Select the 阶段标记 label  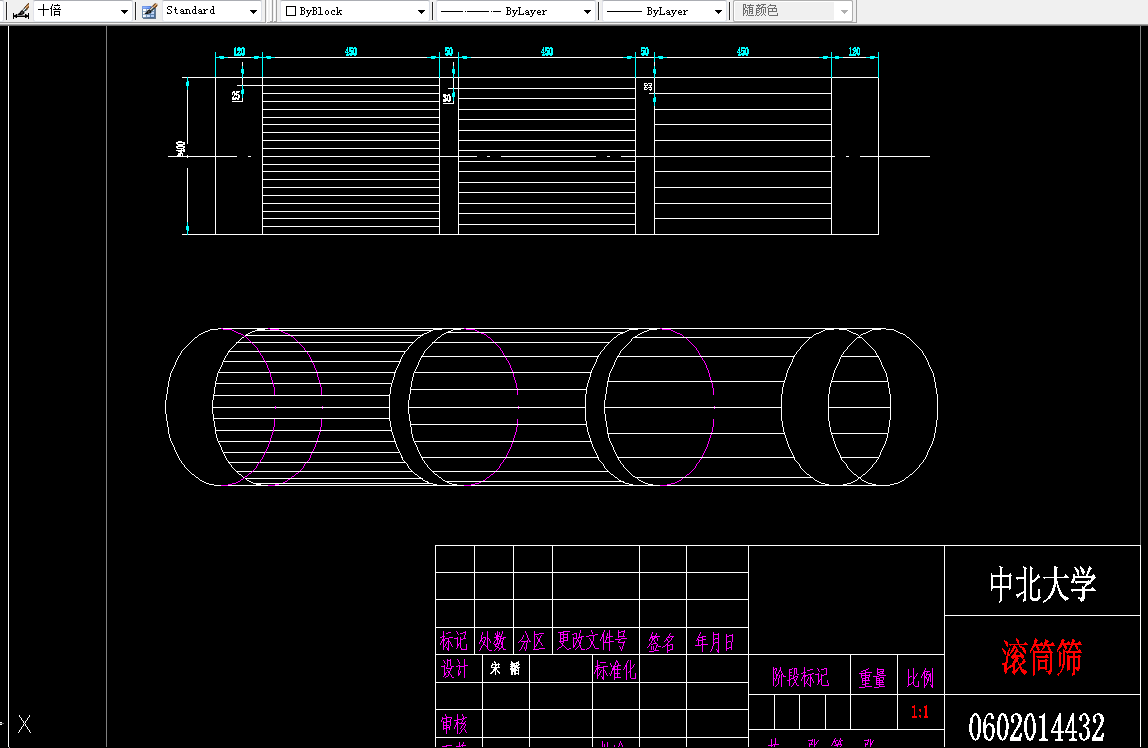(x=800, y=677)
